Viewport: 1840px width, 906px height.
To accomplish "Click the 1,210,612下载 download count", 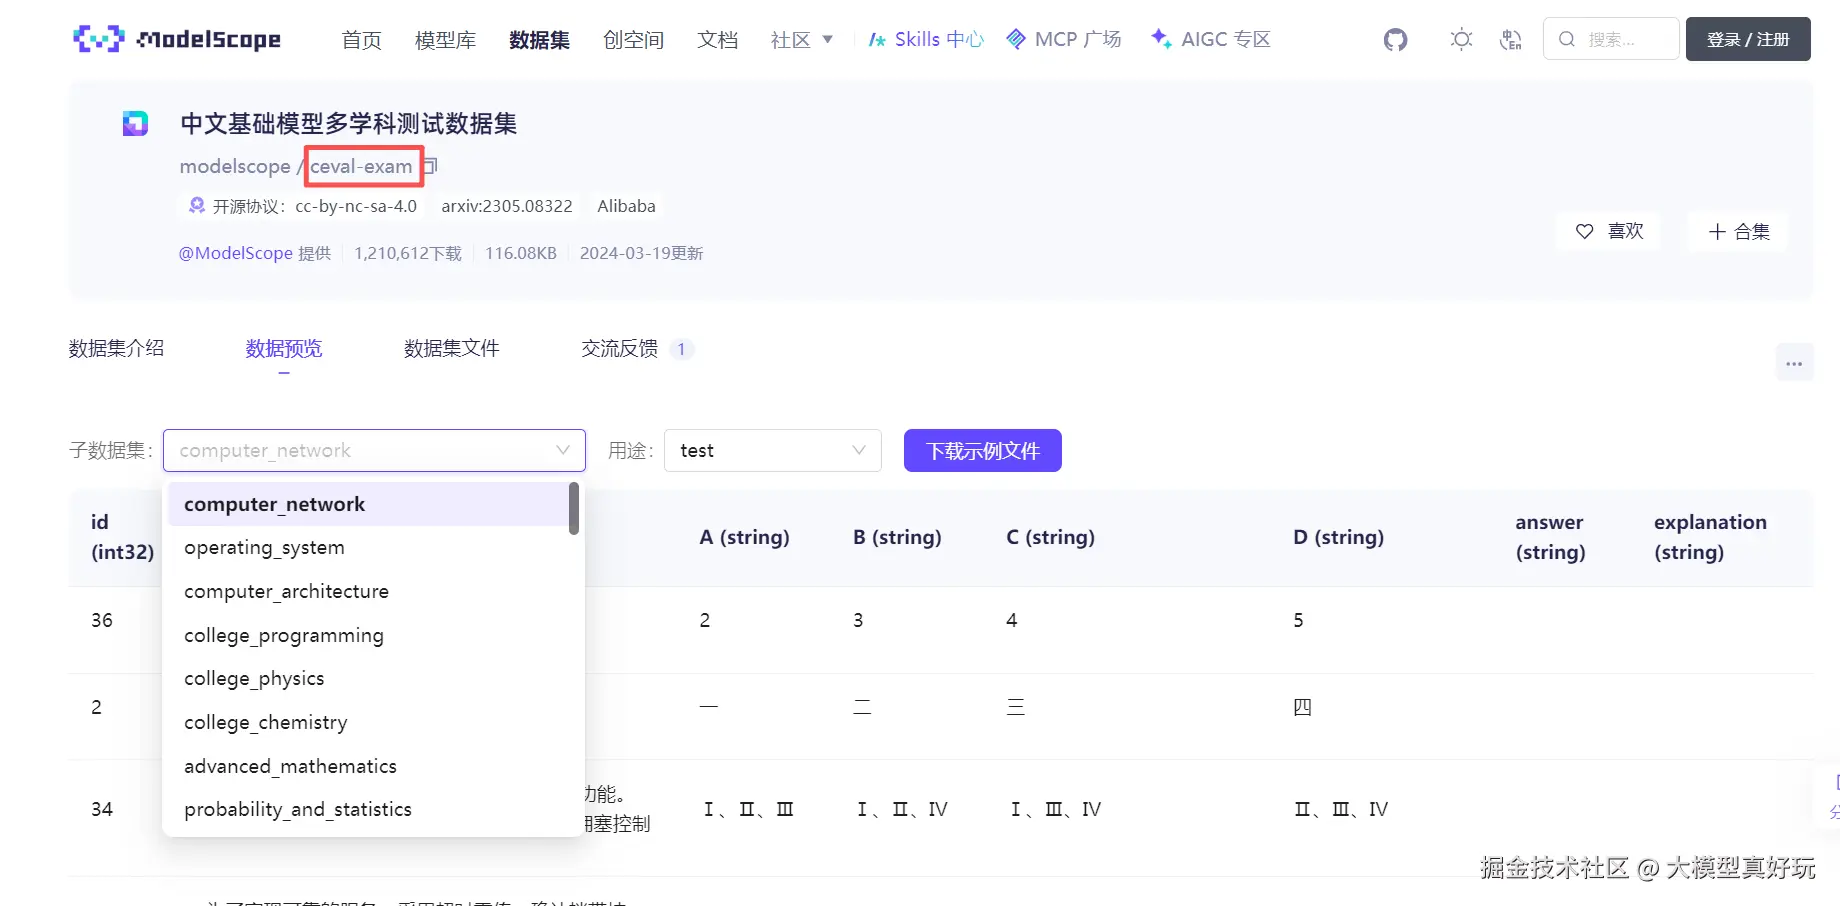I will point(408,253).
